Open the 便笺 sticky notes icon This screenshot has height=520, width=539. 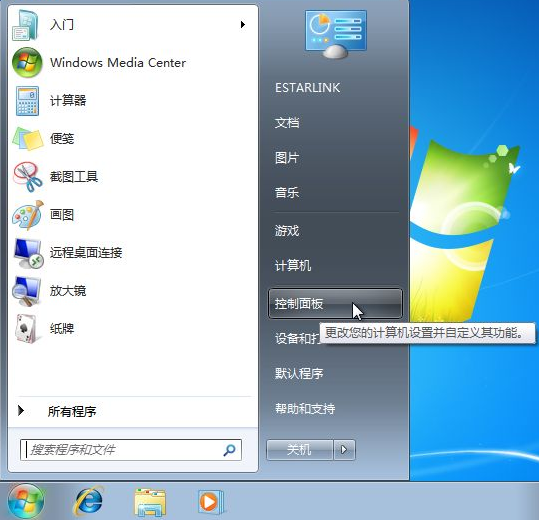(x=28, y=139)
